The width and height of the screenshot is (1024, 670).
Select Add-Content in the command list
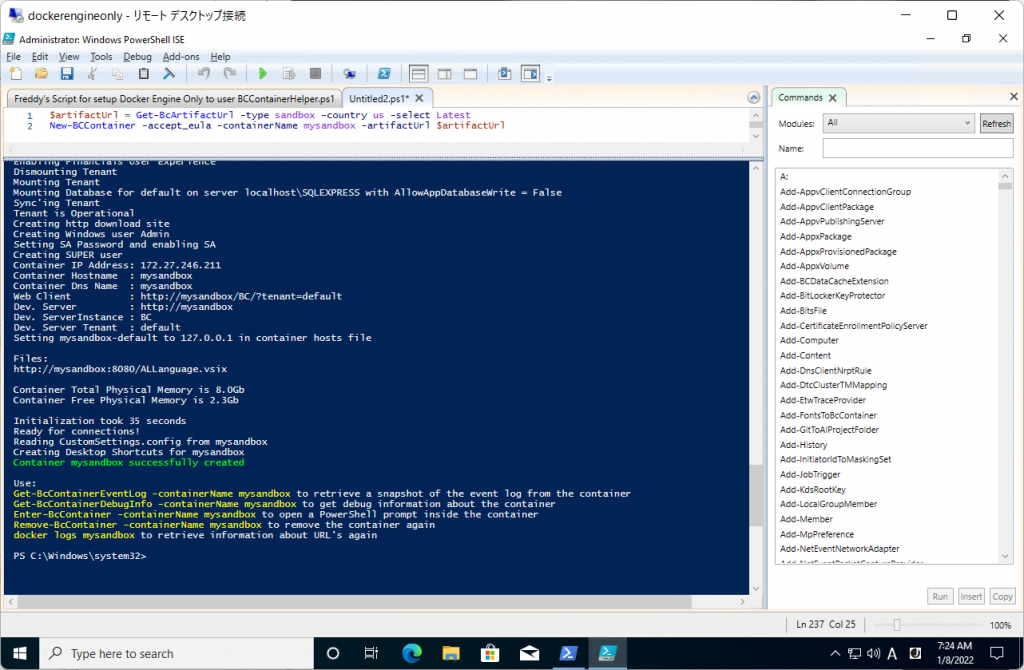coord(805,356)
